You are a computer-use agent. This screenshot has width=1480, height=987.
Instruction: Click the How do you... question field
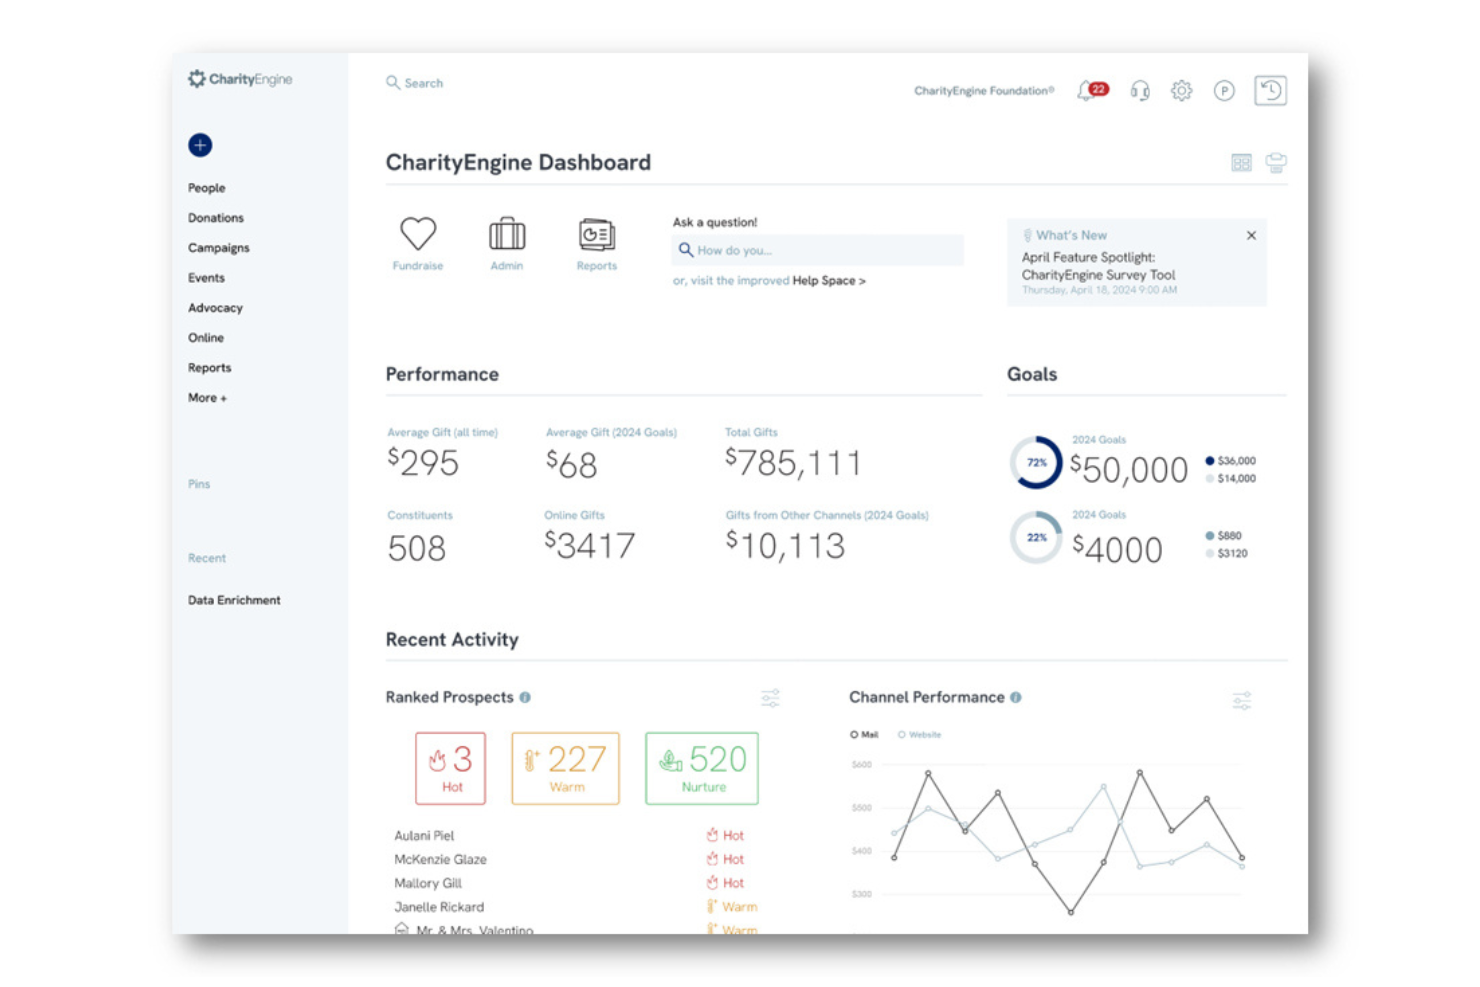point(818,250)
